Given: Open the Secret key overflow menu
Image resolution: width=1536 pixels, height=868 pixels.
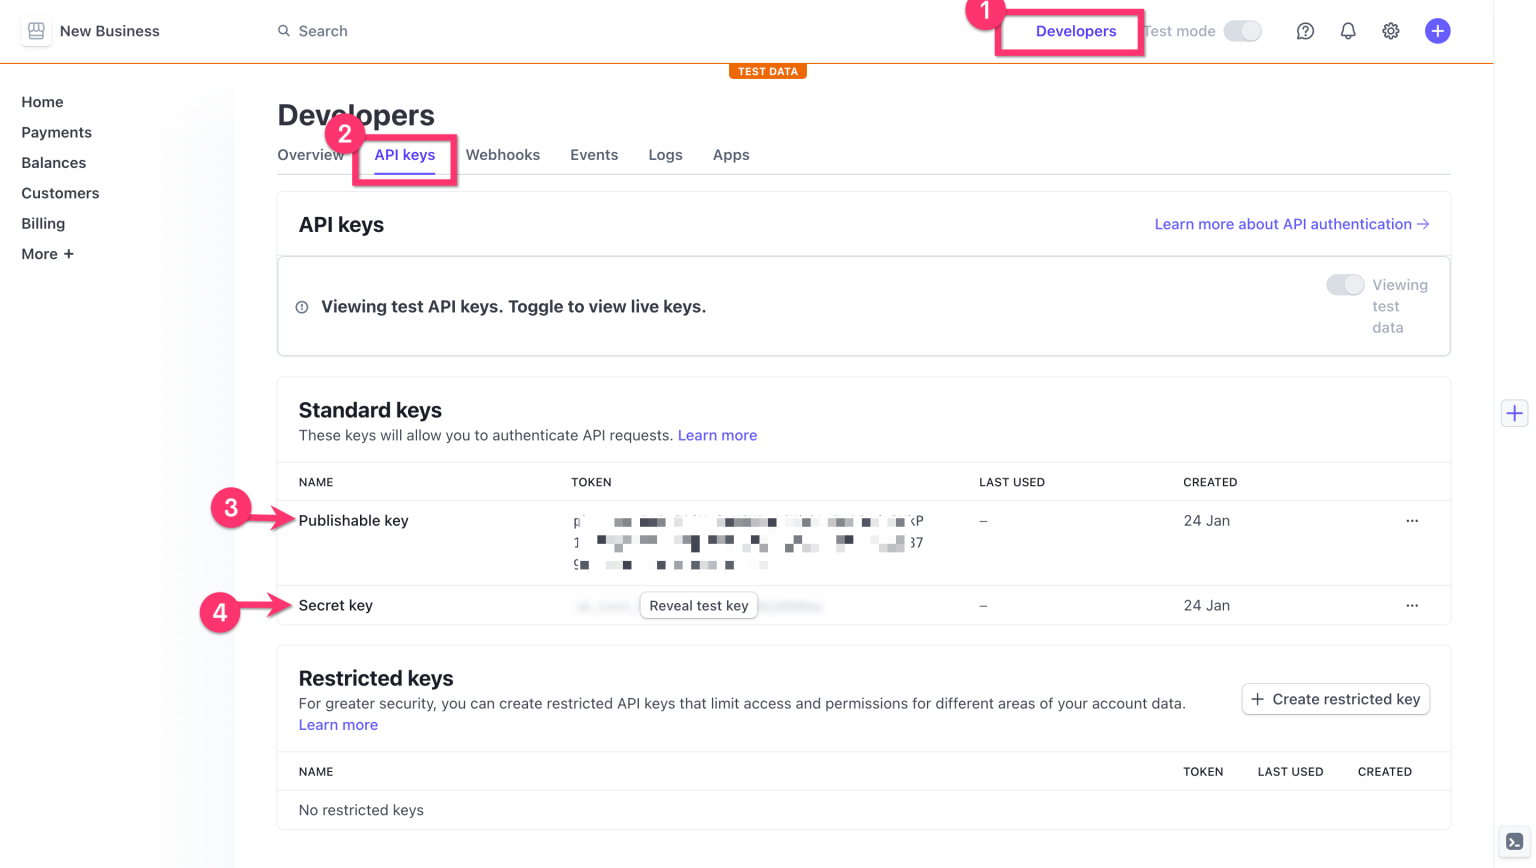Looking at the screenshot, I should (x=1412, y=605).
